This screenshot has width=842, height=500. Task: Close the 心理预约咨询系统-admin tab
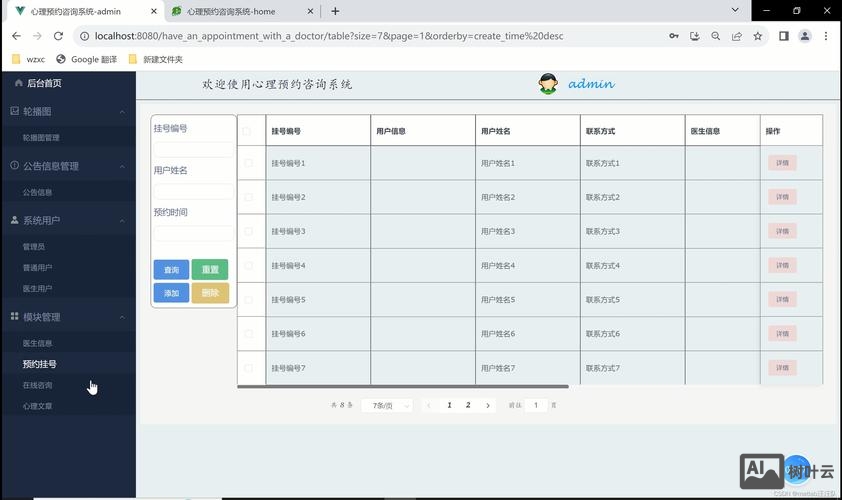(154, 11)
